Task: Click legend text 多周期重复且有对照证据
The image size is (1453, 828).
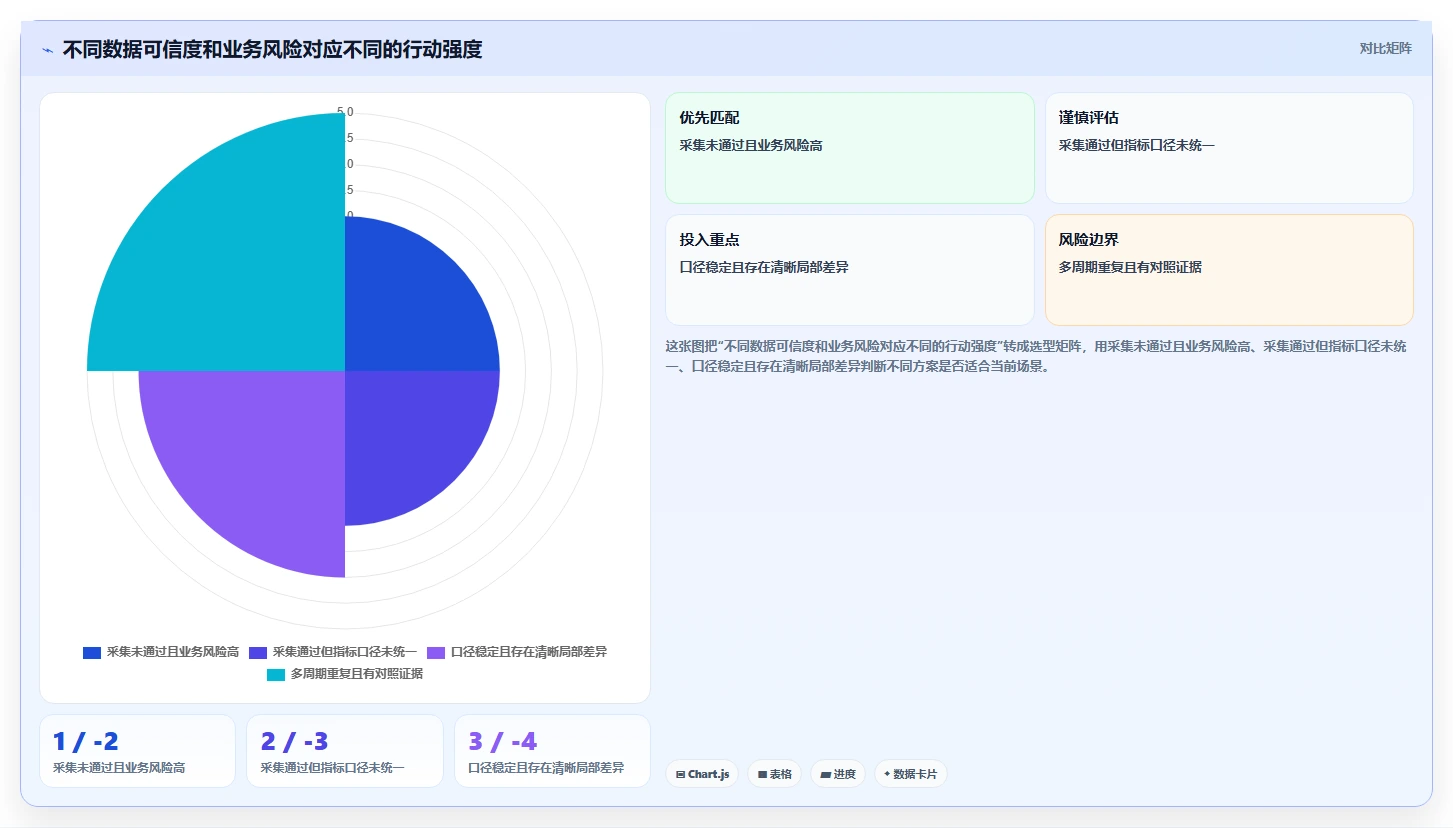Action: pos(357,674)
